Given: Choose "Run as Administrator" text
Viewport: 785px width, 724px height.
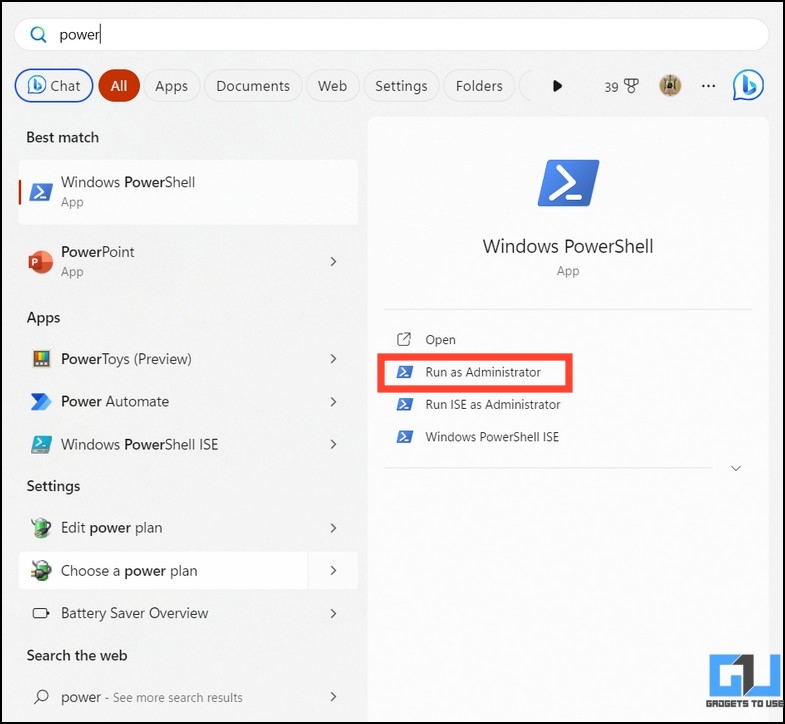Looking at the screenshot, I should pyautogui.click(x=483, y=372).
